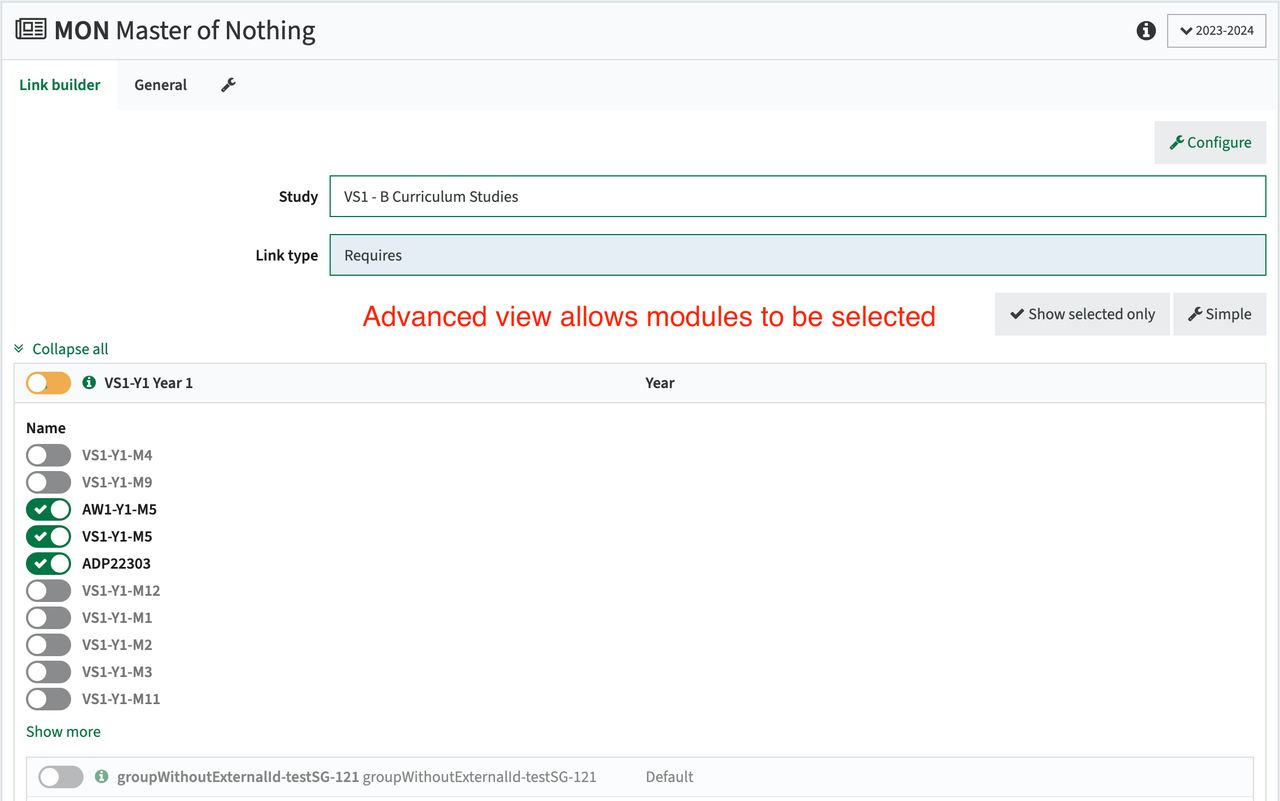1280x801 pixels.
Task: Enable the VS1-Y1-M11 module toggle
Action: (49, 698)
